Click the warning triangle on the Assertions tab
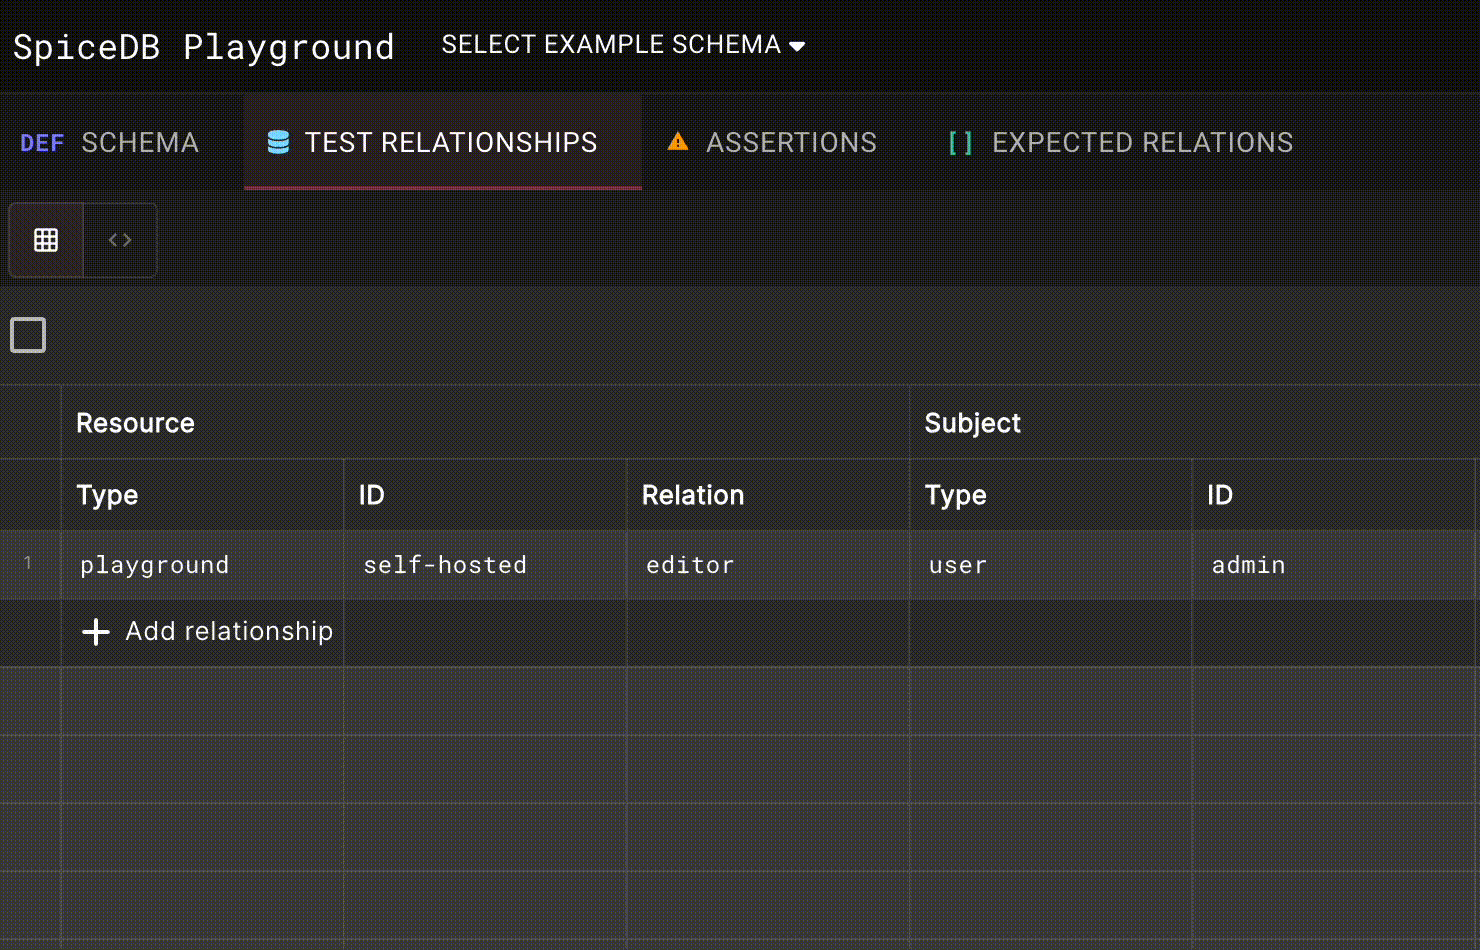The width and height of the screenshot is (1480, 950). point(677,142)
